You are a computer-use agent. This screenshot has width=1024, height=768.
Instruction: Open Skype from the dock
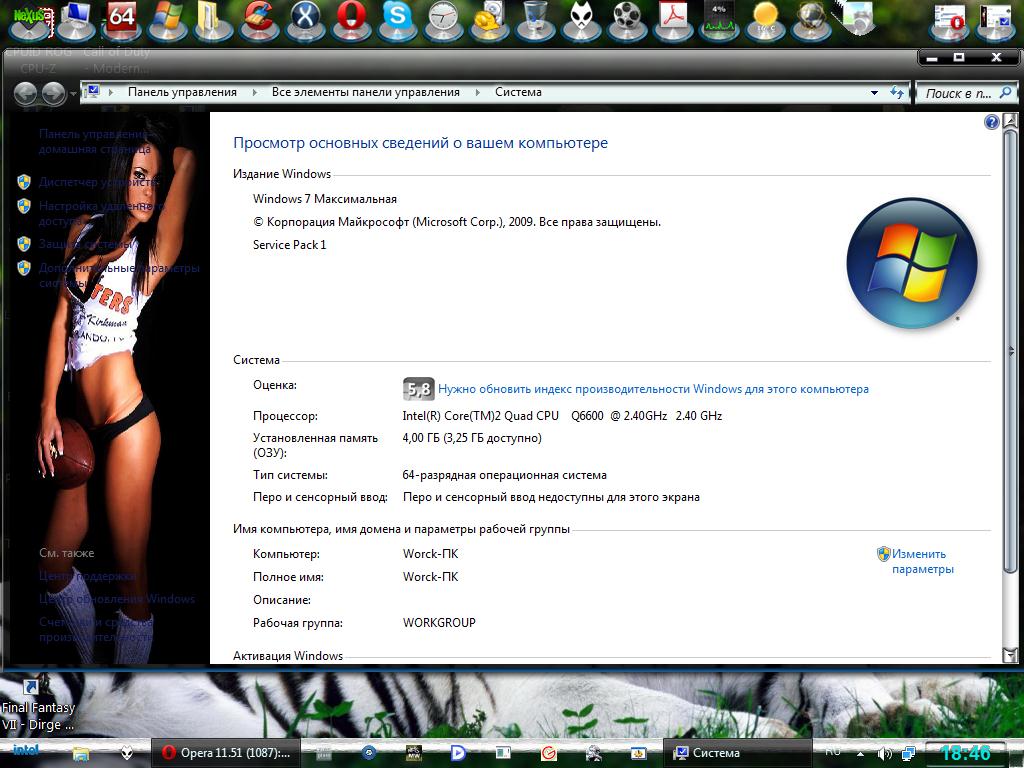coord(397,20)
